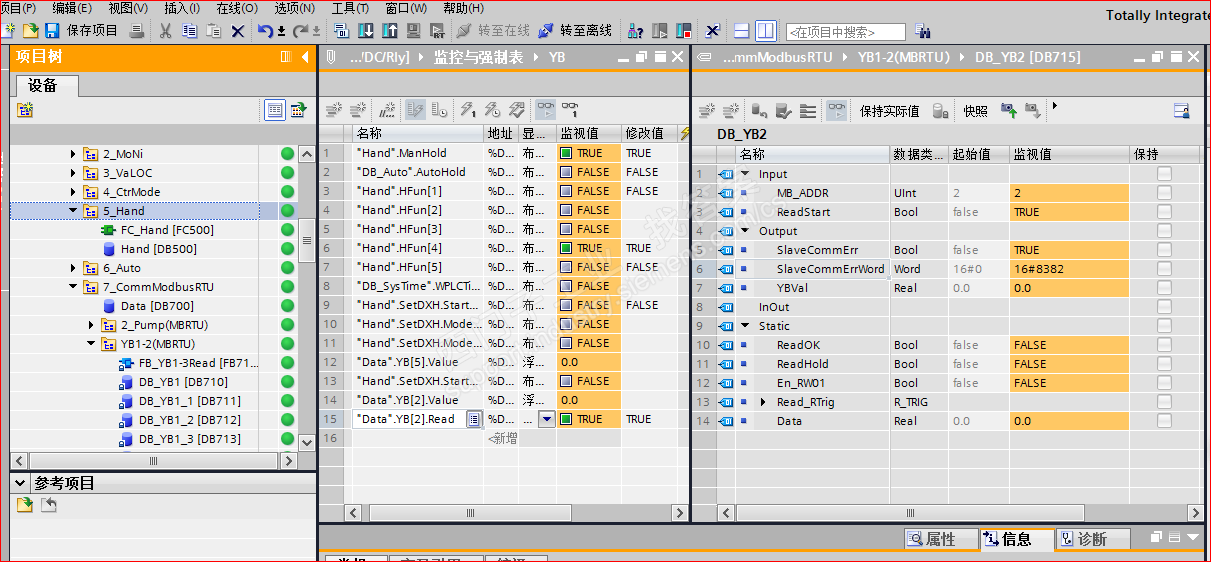
Task: Click the snapshot camera icon with green arrow
Action: pyautogui.click(x=1009, y=110)
